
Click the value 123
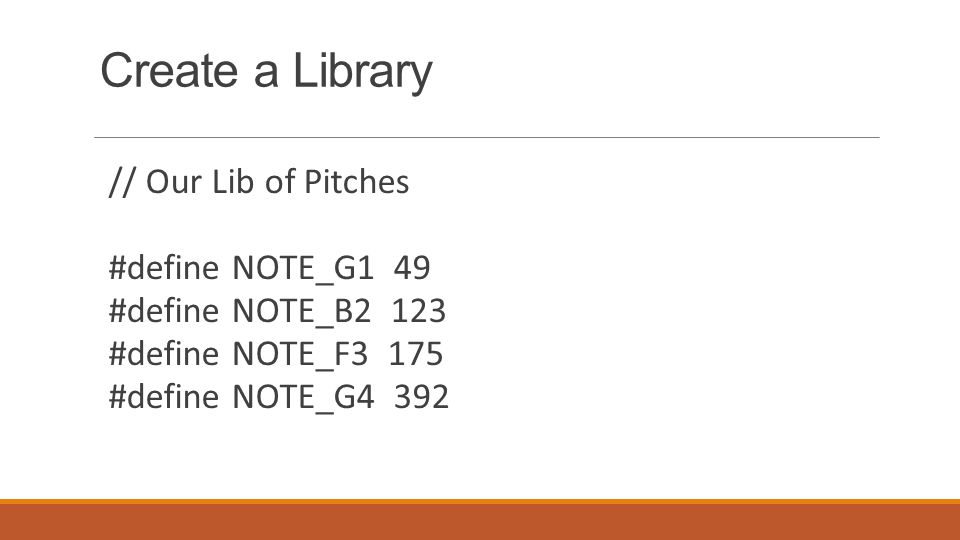click(x=419, y=310)
